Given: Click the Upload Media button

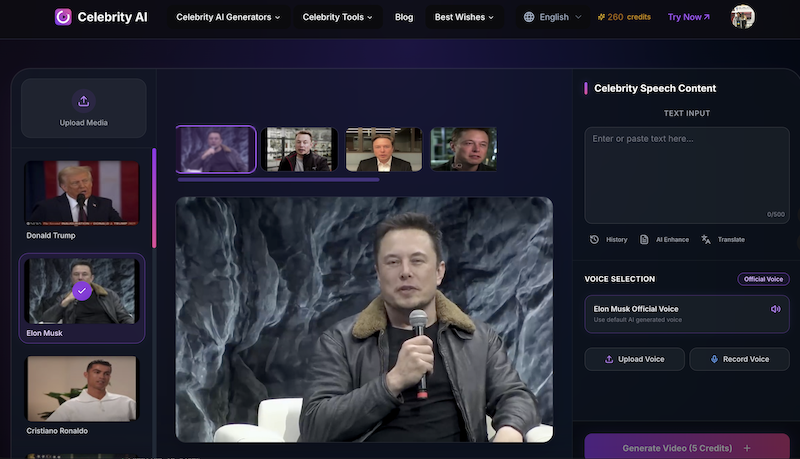Looking at the screenshot, I should click(x=84, y=108).
